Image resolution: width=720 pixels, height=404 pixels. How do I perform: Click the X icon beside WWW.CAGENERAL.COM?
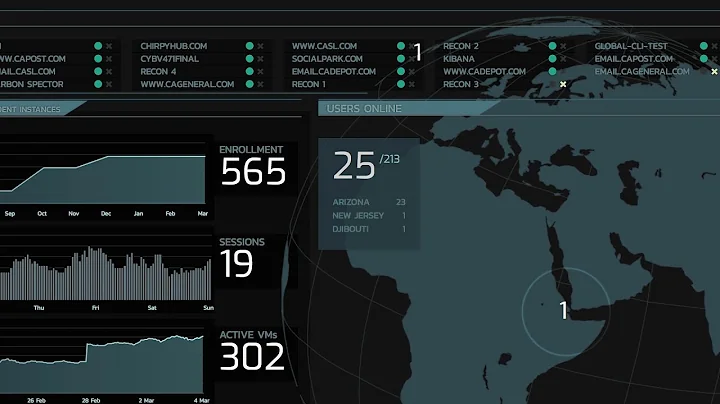coord(260,84)
